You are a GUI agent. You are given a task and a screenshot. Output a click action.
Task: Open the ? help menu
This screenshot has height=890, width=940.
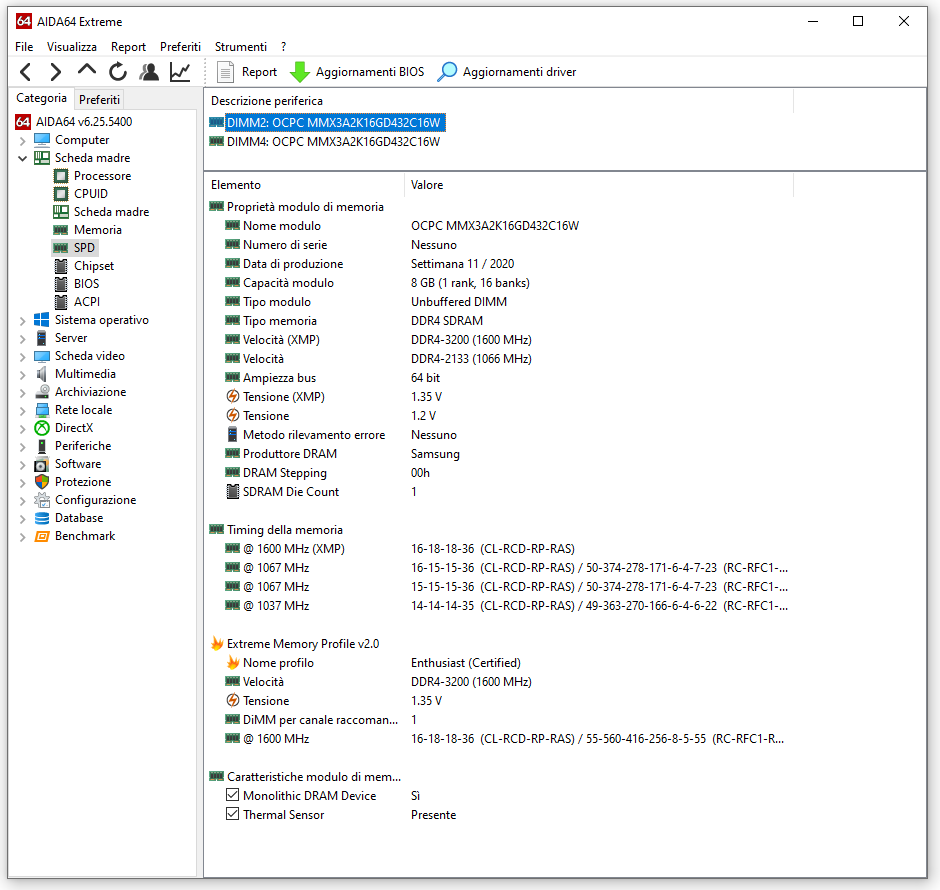(284, 47)
